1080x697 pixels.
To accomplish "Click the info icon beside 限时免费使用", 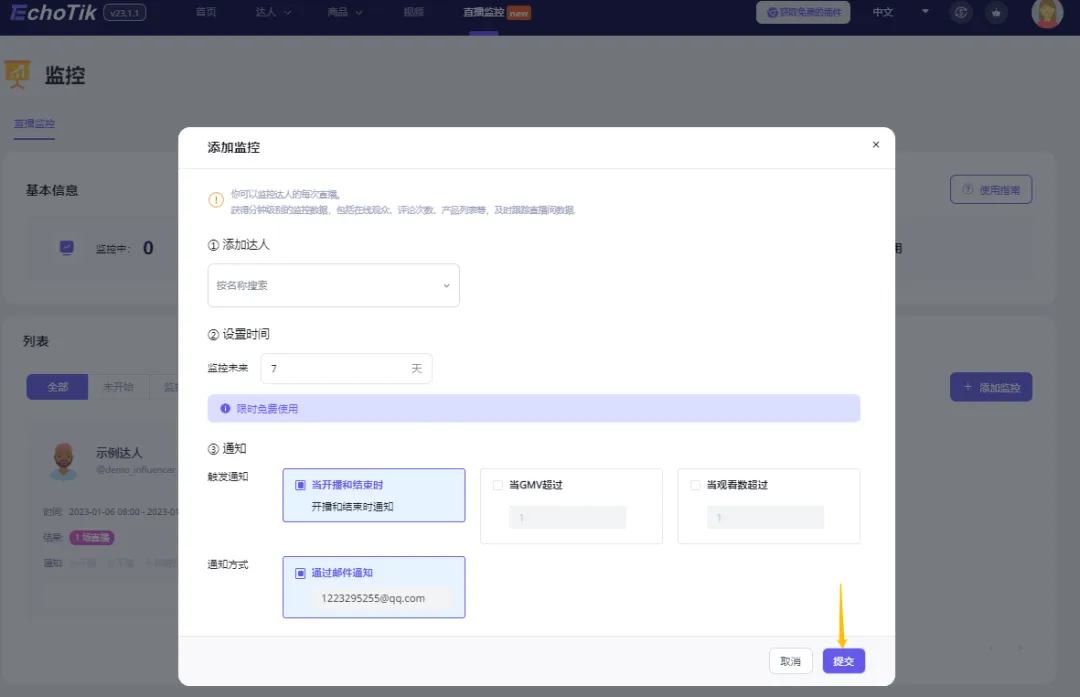I will pos(225,408).
